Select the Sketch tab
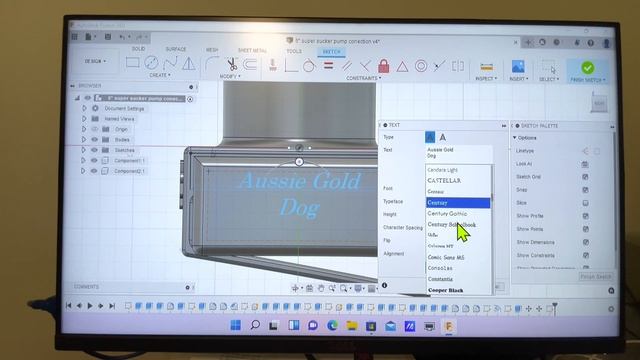Image resolution: width=640 pixels, height=360 pixels. tap(331, 52)
